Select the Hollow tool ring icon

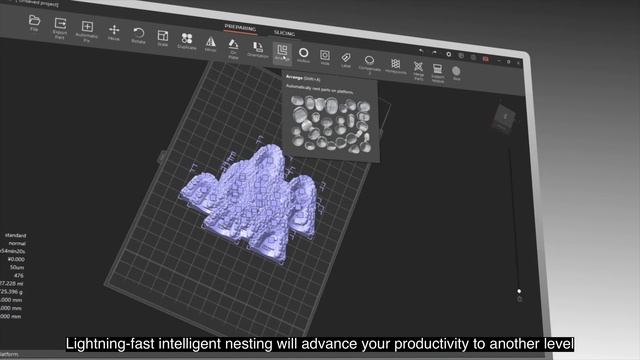[x=303, y=53]
